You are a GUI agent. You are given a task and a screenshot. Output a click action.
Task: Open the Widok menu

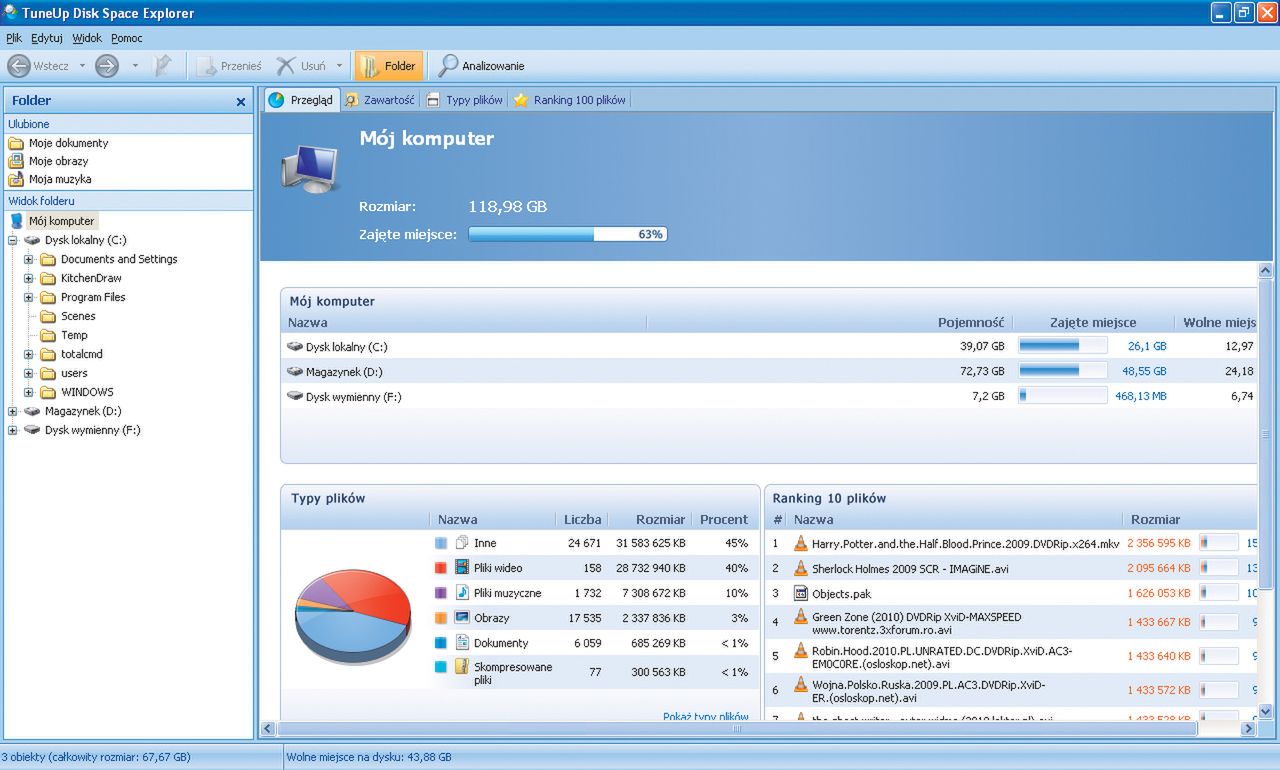pos(87,38)
